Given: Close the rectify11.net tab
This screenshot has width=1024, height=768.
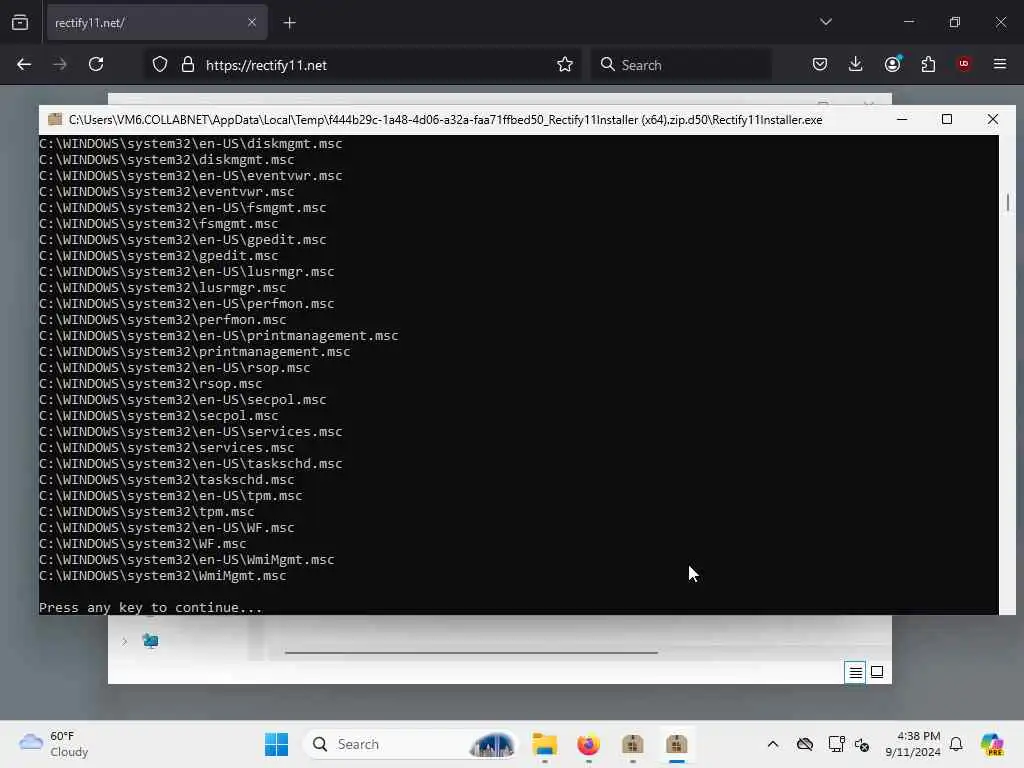Looking at the screenshot, I should pyautogui.click(x=252, y=23).
